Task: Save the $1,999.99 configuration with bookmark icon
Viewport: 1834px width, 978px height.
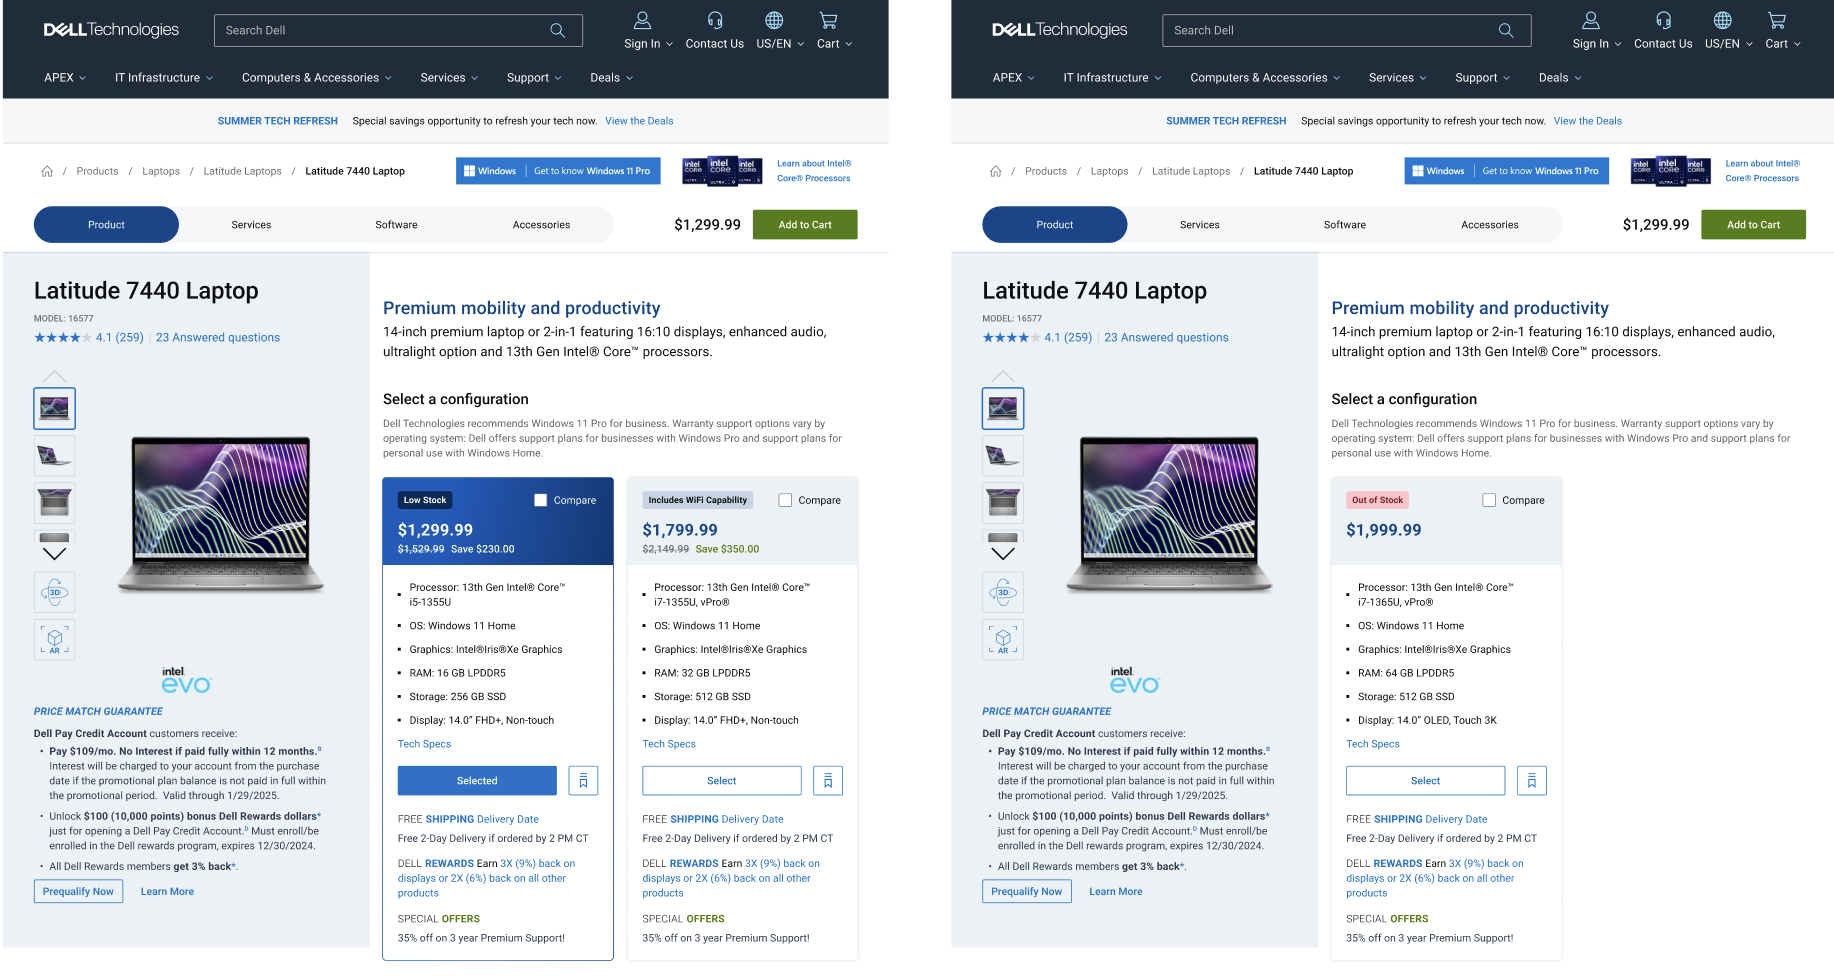Action: tap(1531, 781)
